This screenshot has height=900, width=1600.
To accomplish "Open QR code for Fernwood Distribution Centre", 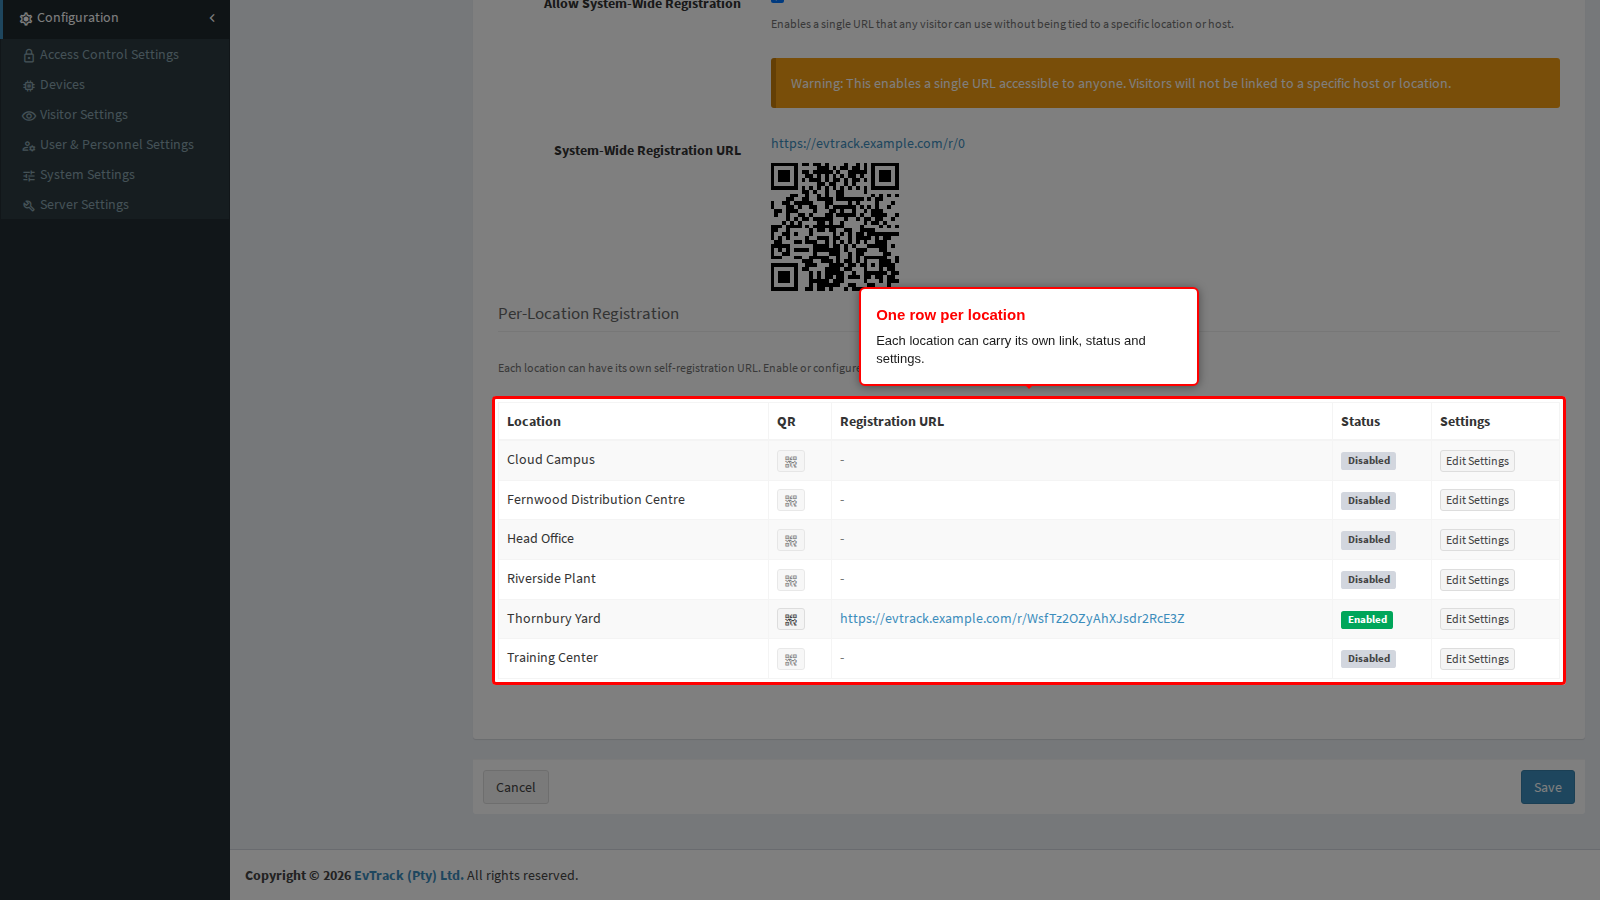I will 791,501.
